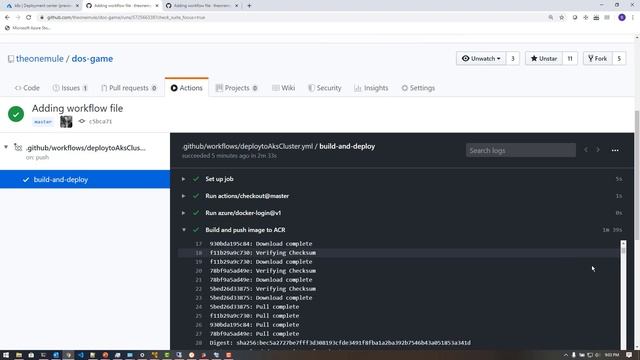The width and height of the screenshot is (640, 360).
Task: Open File Explorer from taskbar
Action: (19, 355)
